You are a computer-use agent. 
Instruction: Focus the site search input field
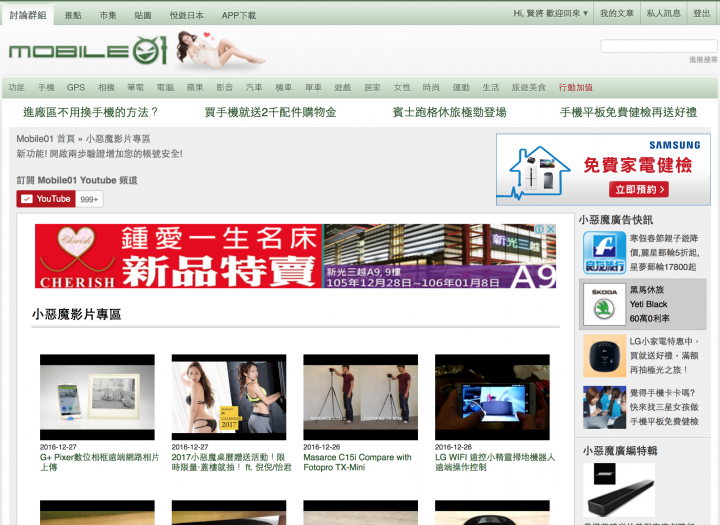[659, 46]
